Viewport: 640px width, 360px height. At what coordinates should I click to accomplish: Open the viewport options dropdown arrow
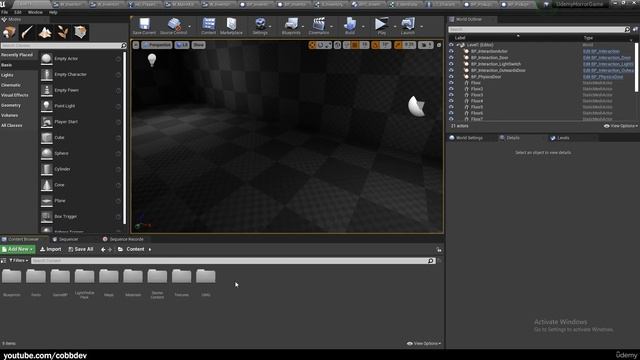point(136,45)
